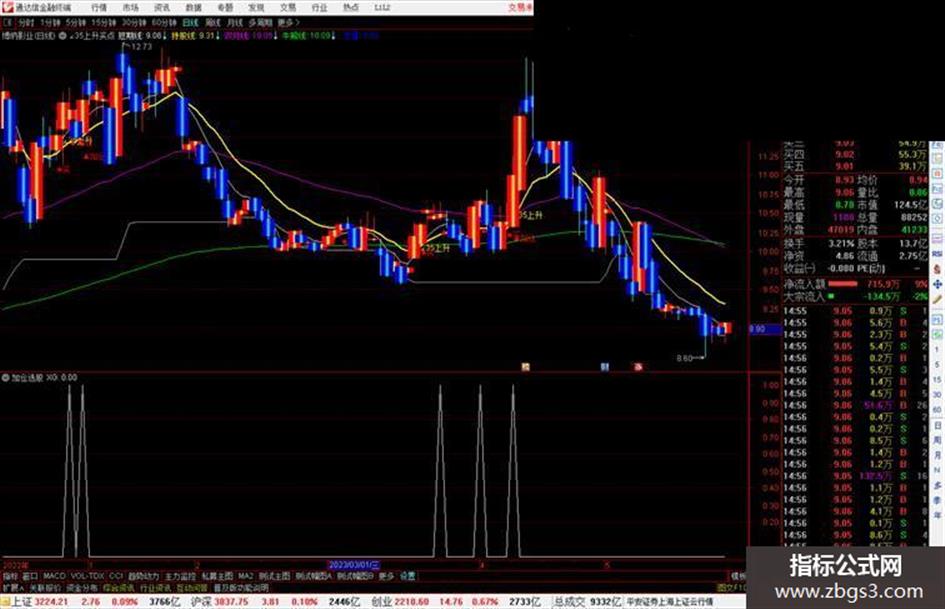Click the 设置 button in indicator bar
Image resolution: width=945 pixels, height=609 pixels.
pyautogui.click(x=407, y=577)
